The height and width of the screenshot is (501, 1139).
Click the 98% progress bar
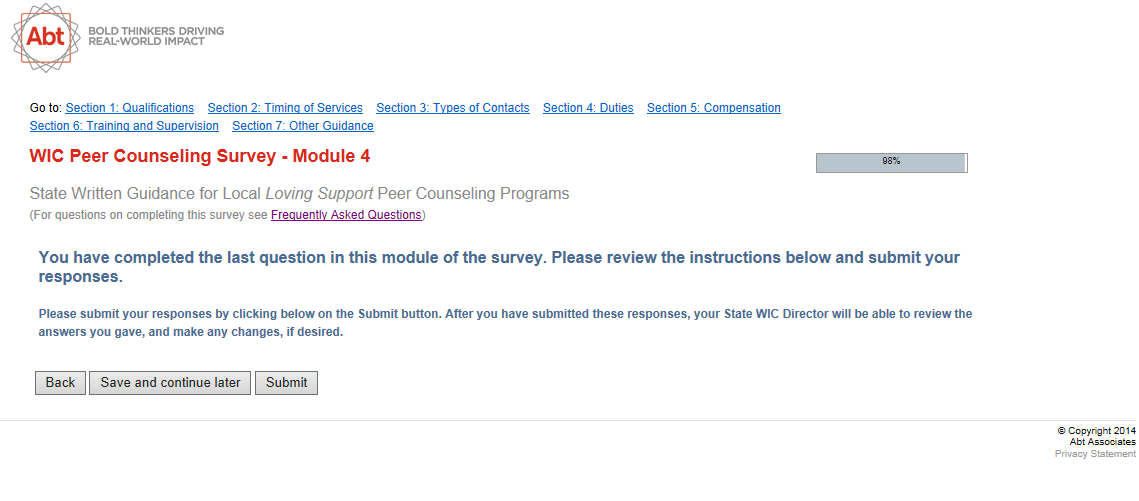point(891,162)
